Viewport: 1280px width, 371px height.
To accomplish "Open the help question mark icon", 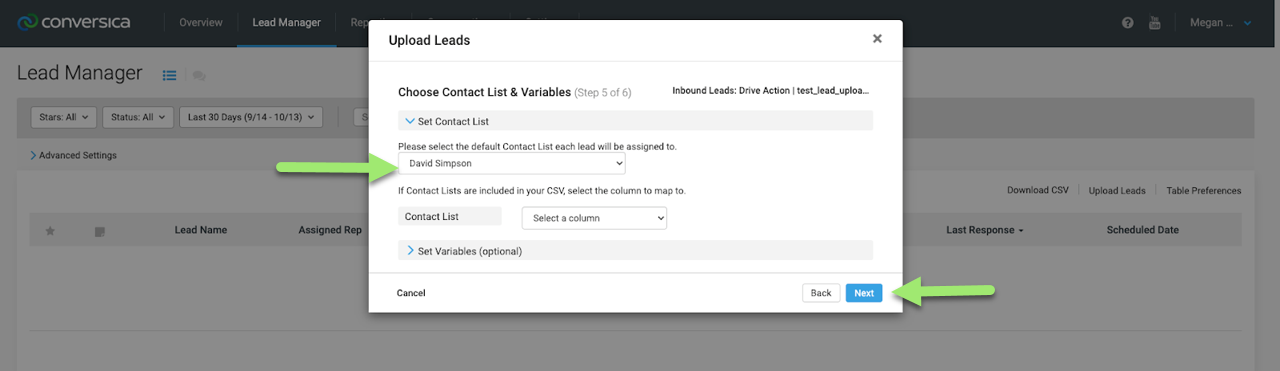I will point(1128,23).
